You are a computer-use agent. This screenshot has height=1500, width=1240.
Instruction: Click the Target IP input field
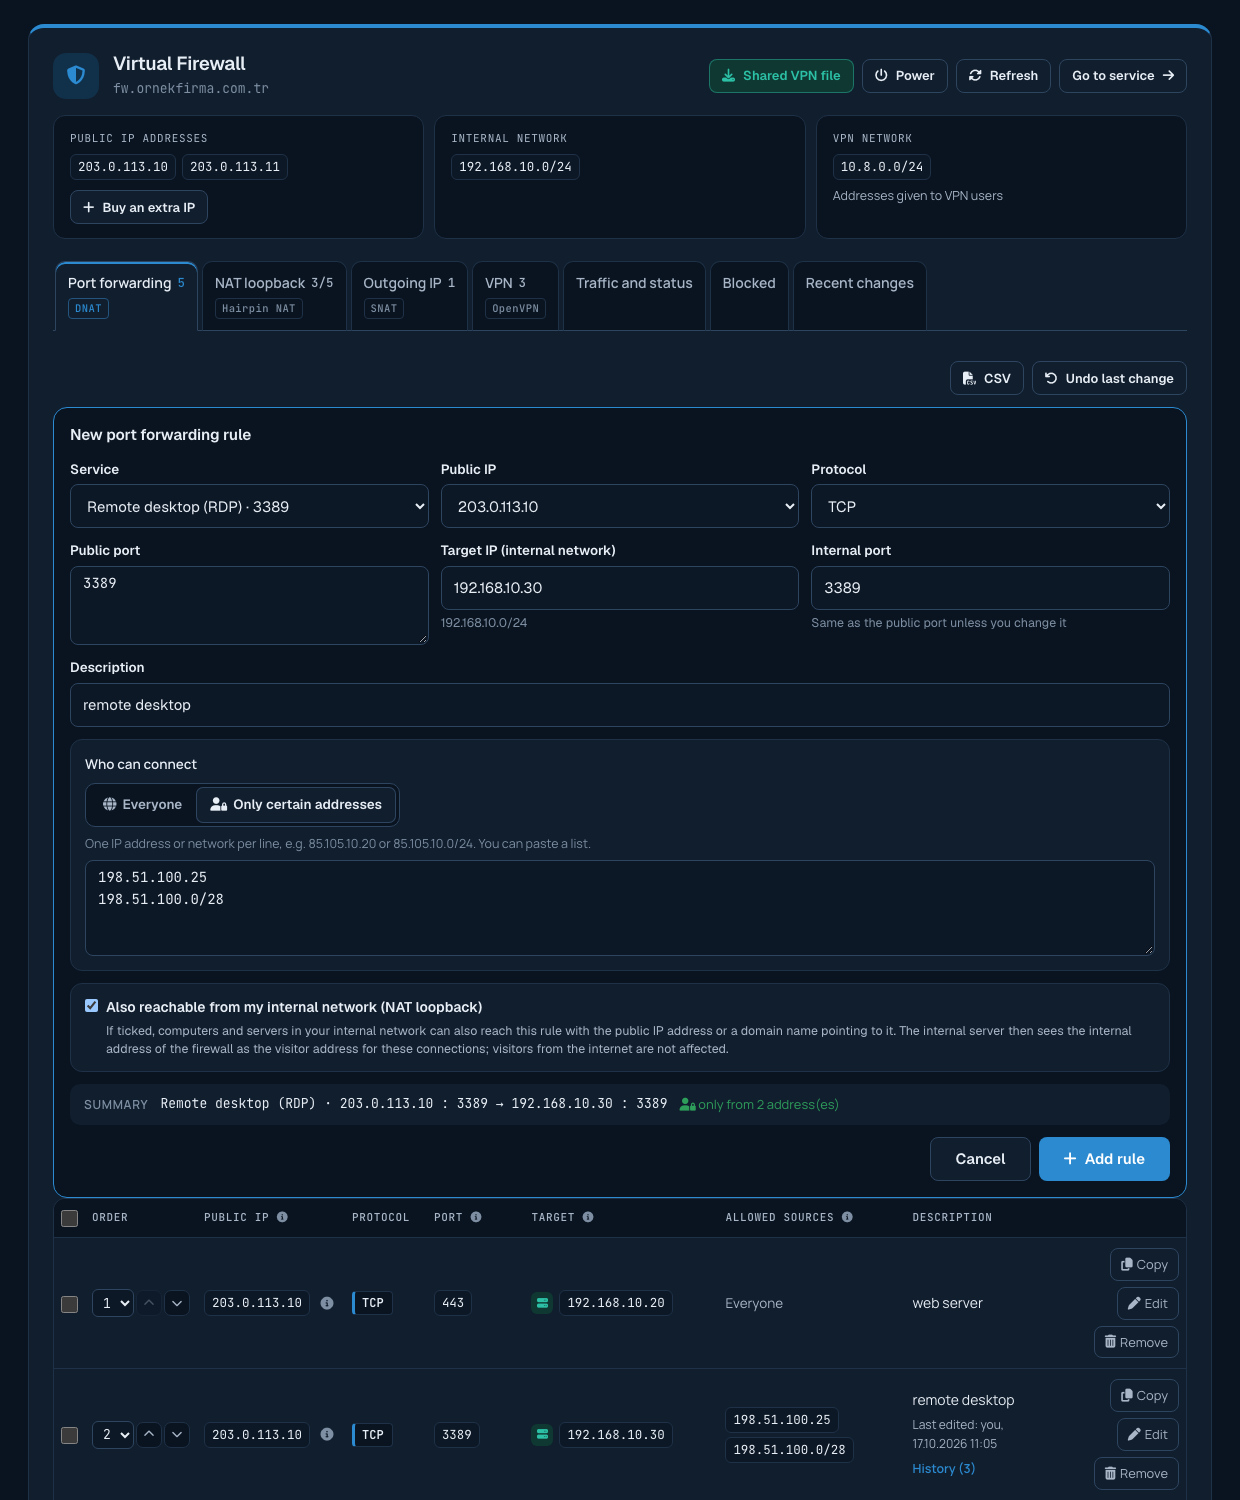click(x=620, y=588)
